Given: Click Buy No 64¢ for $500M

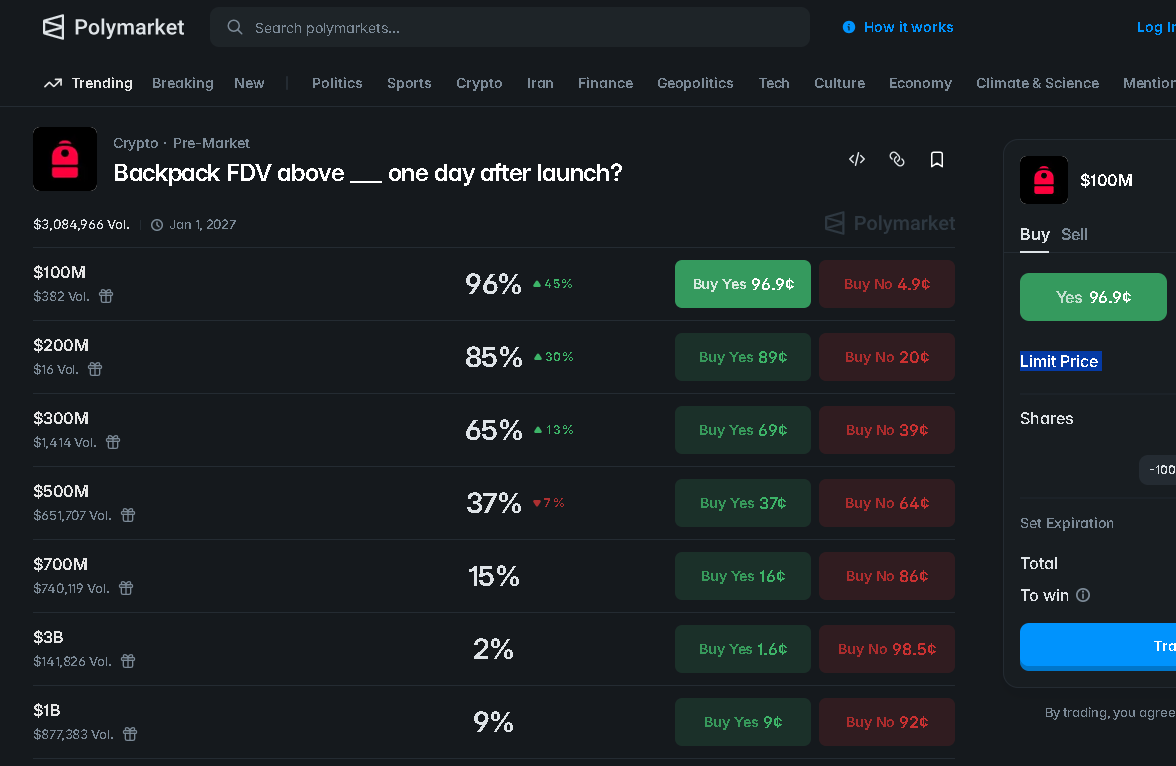Looking at the screenshot, I should (886, 503).
